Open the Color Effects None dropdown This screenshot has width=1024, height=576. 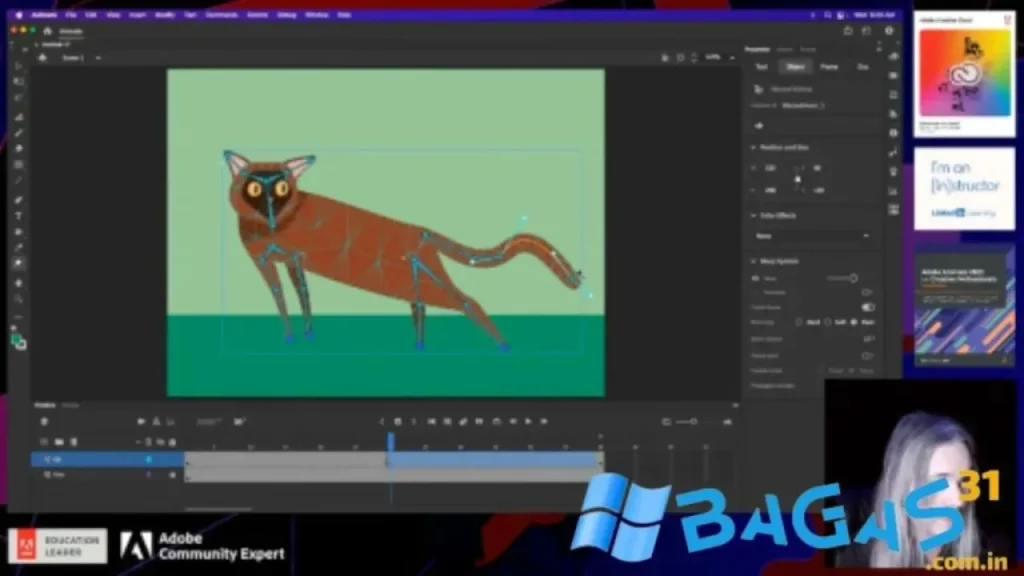(x=812, y=236)
